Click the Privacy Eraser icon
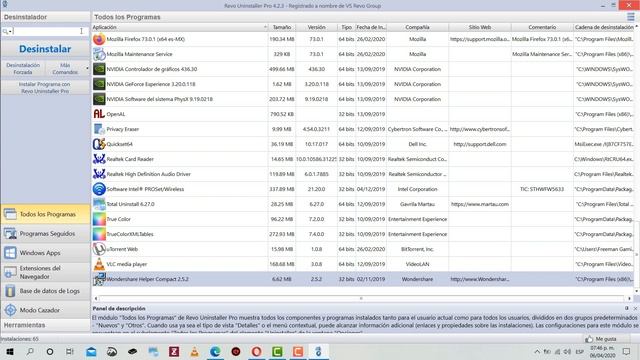Screen dimensions: 640x360 click(x=99, y=129)
